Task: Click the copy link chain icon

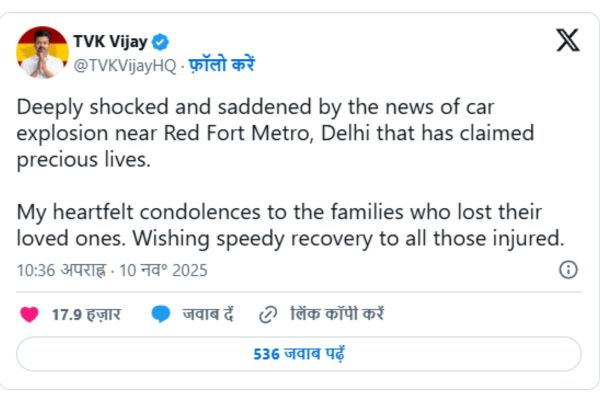Action: coord(268,314)
